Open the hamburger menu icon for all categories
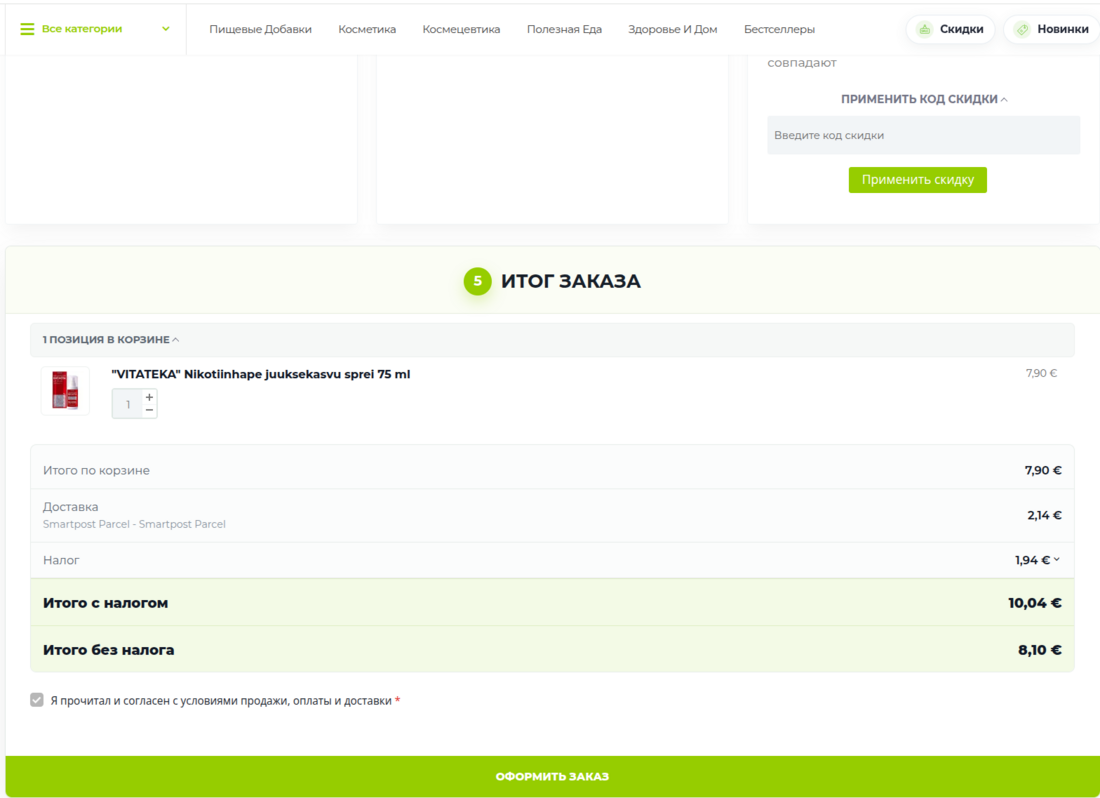The width and height of the screenshot is (1100, 798). (27, 29)
